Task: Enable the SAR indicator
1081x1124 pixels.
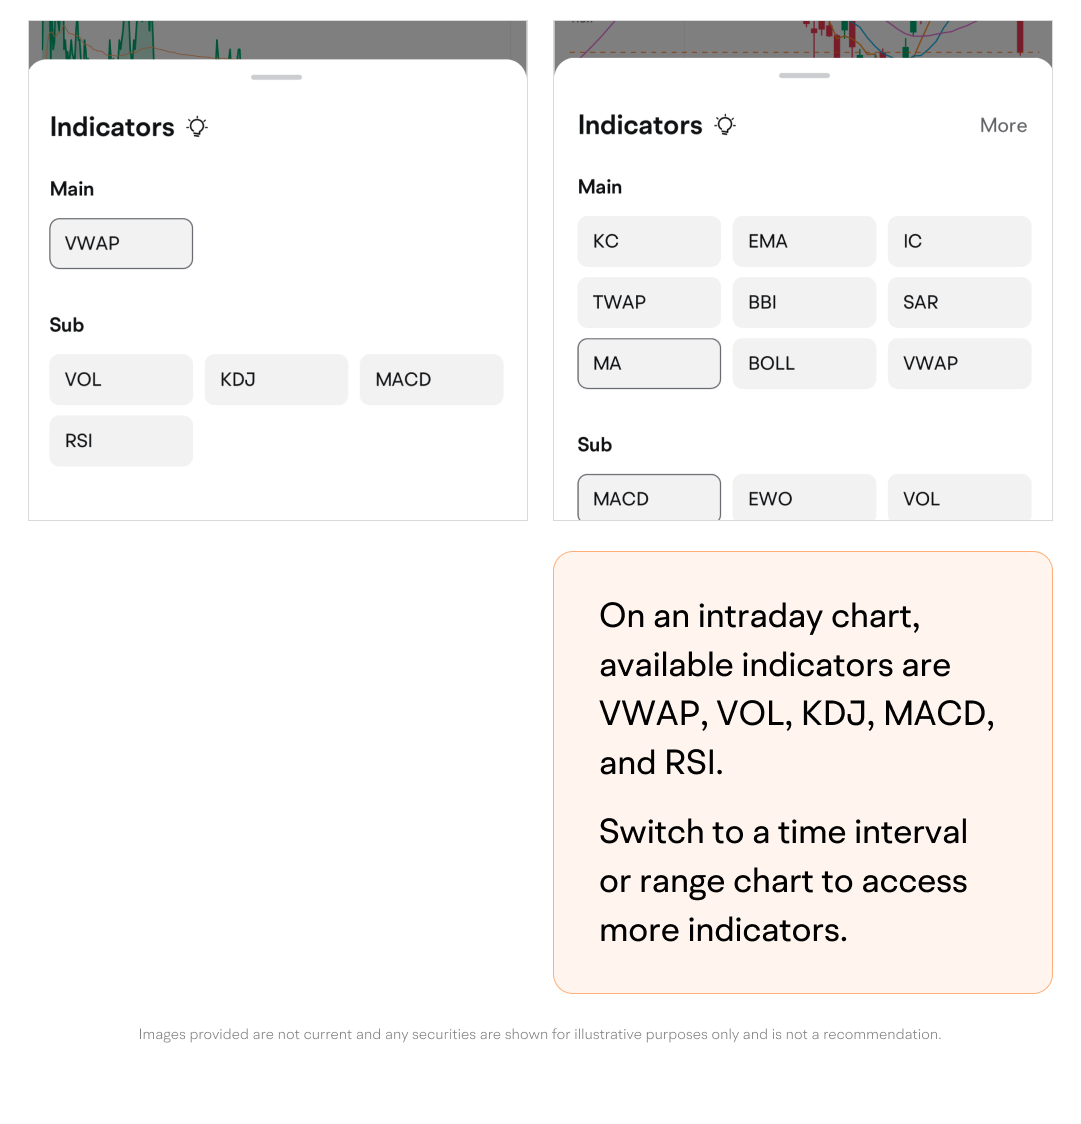Action: click(959, 302)
